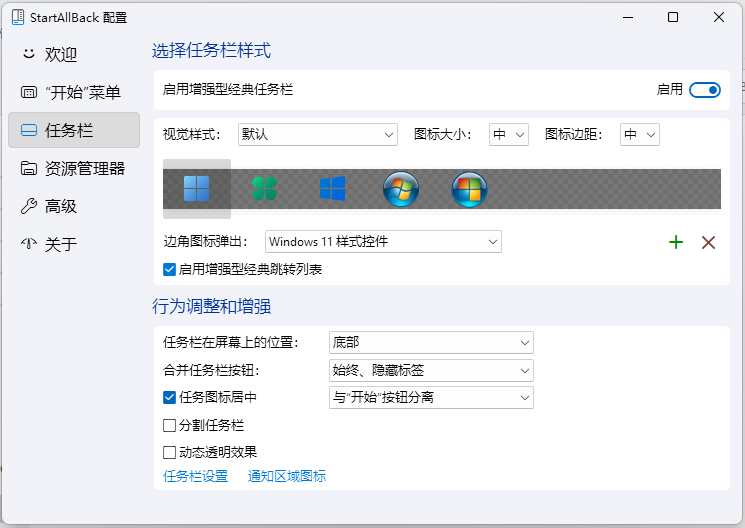Click the StartAllBack app icon in title bar
Viewport: 745px width, 528px height.
point(18,17)
